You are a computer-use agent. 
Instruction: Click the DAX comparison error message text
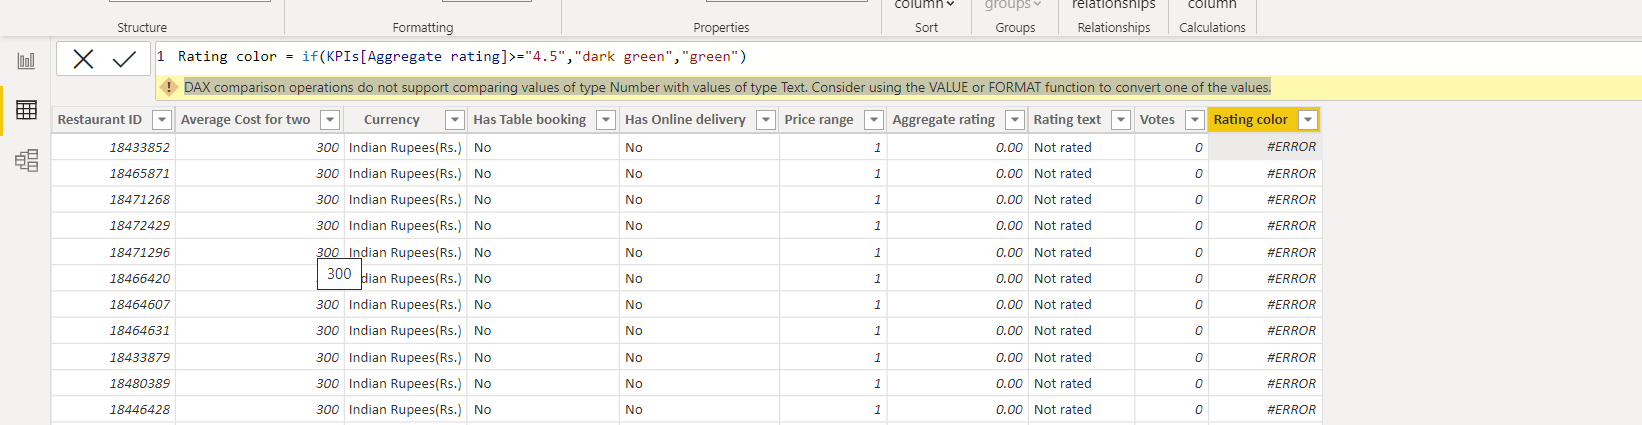[x=727, y=87]
